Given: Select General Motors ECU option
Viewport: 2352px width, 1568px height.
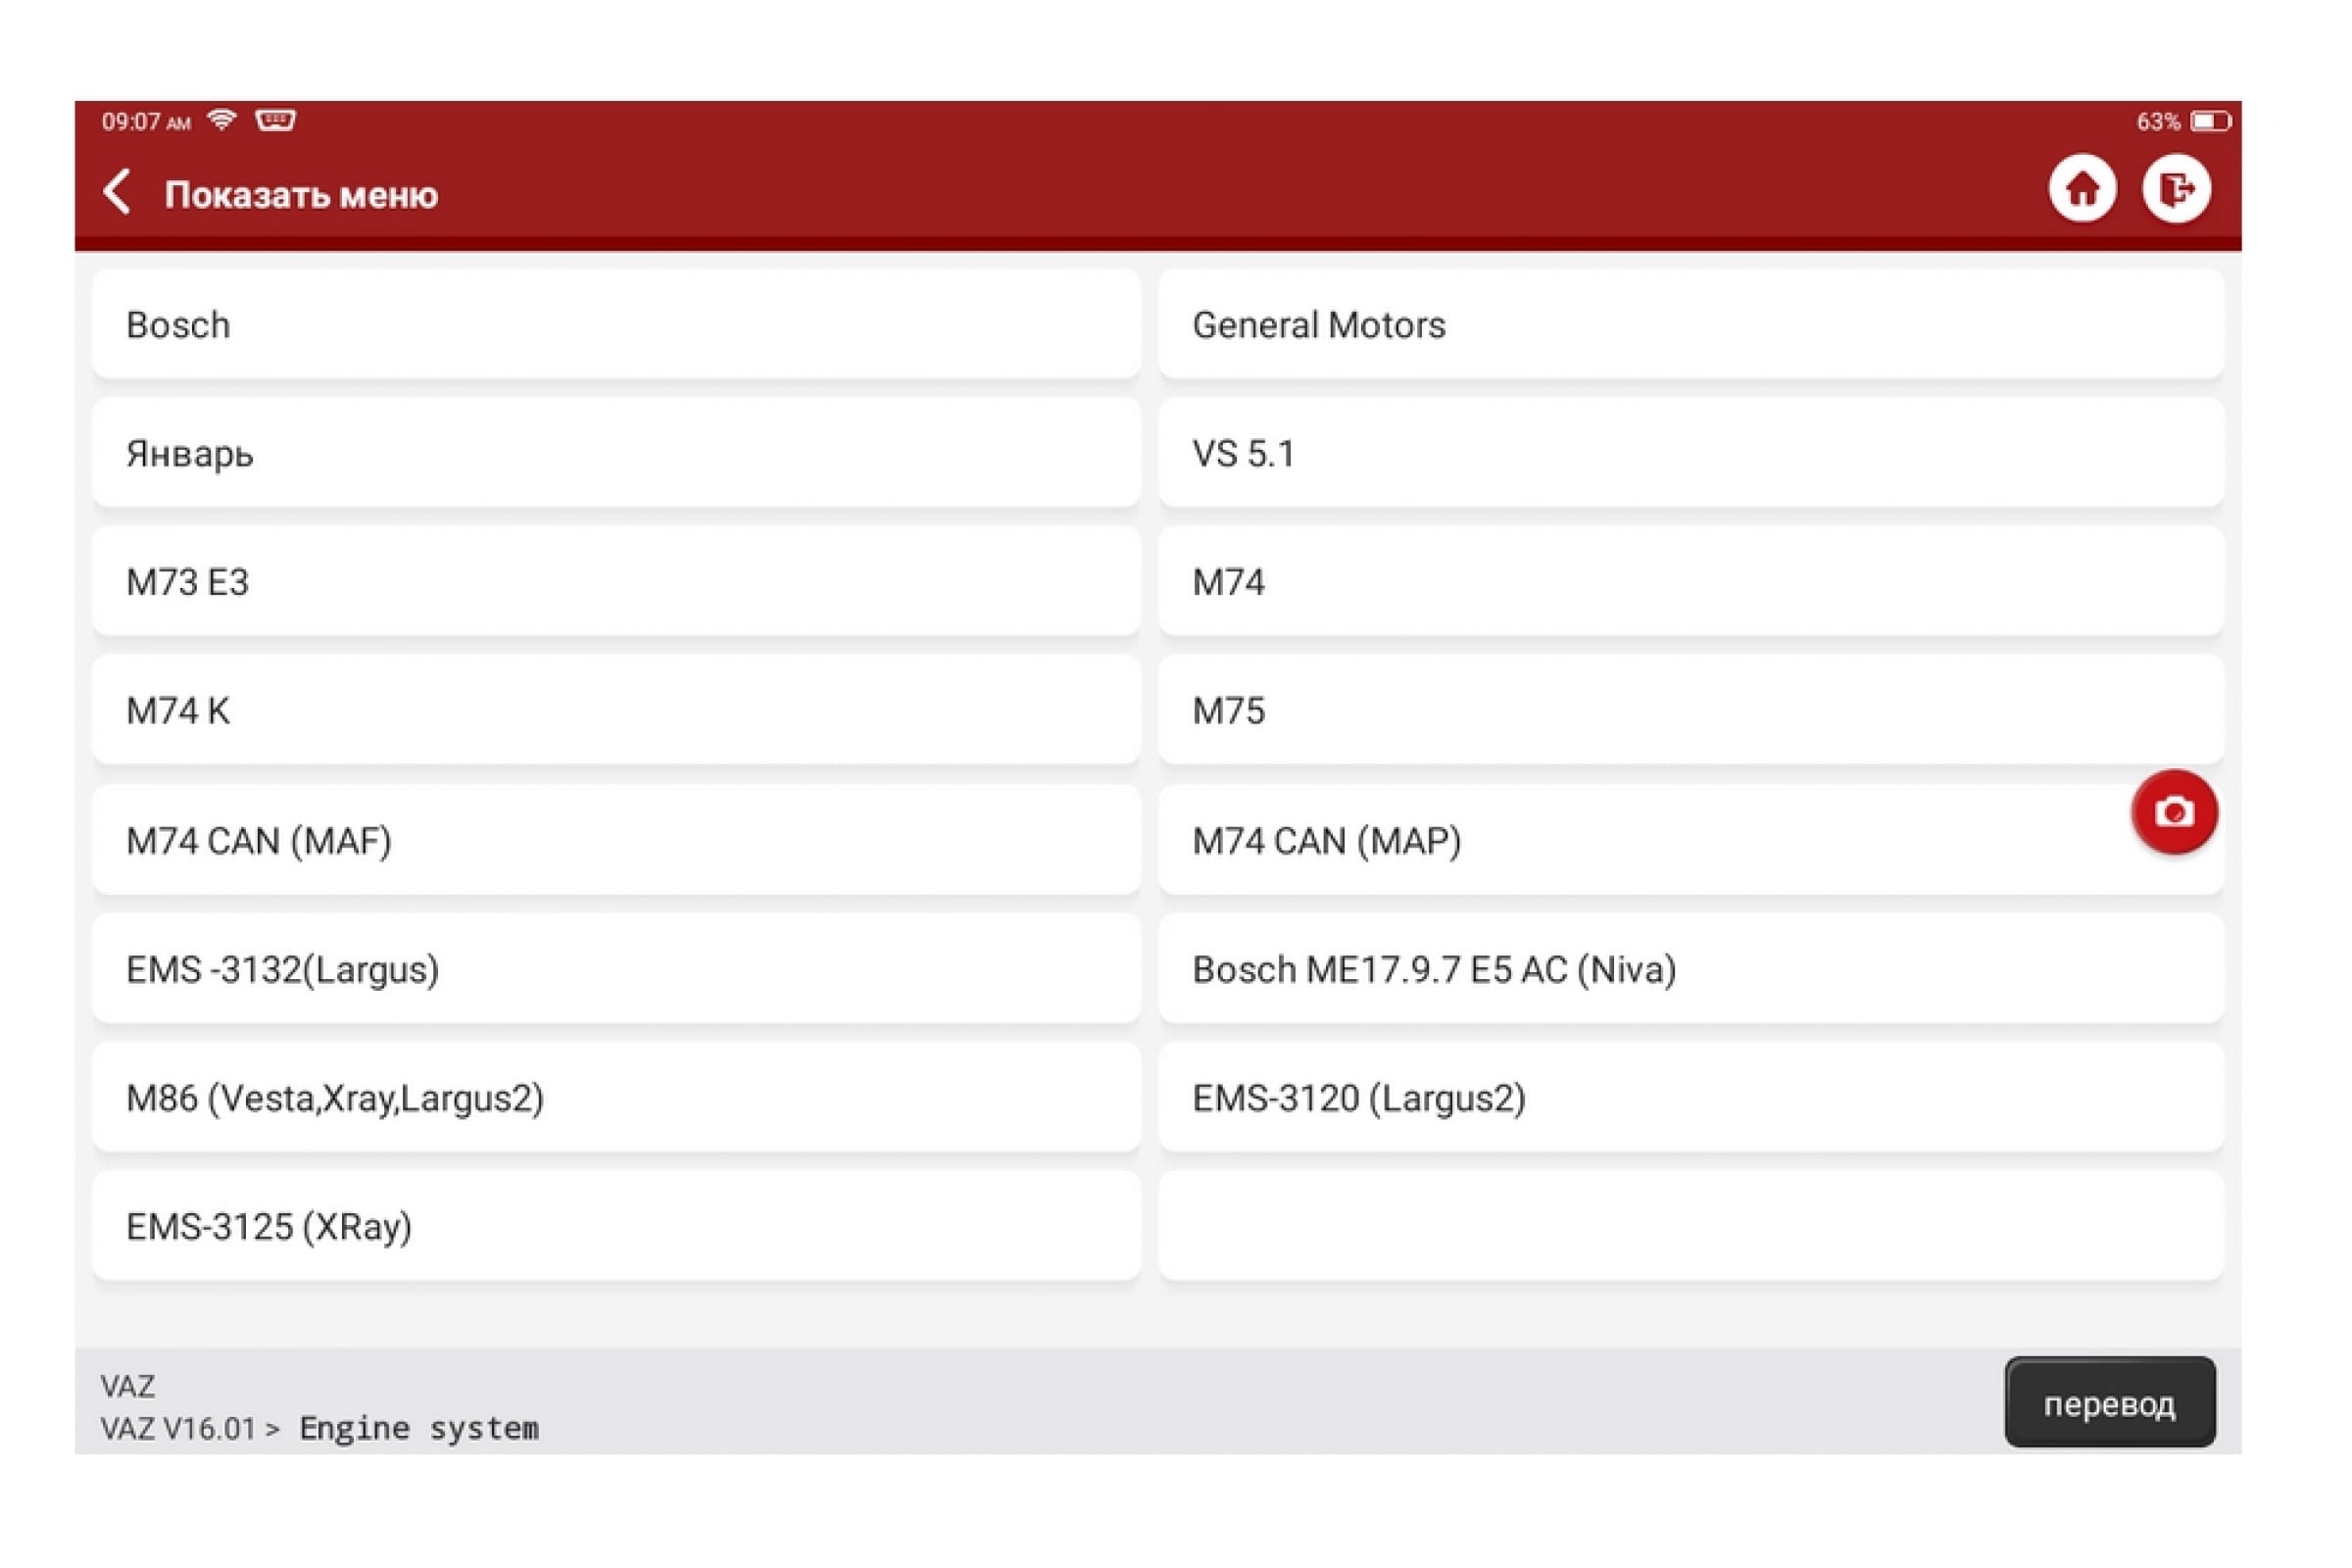Looking at the screenshot, I should [1691, 325].
